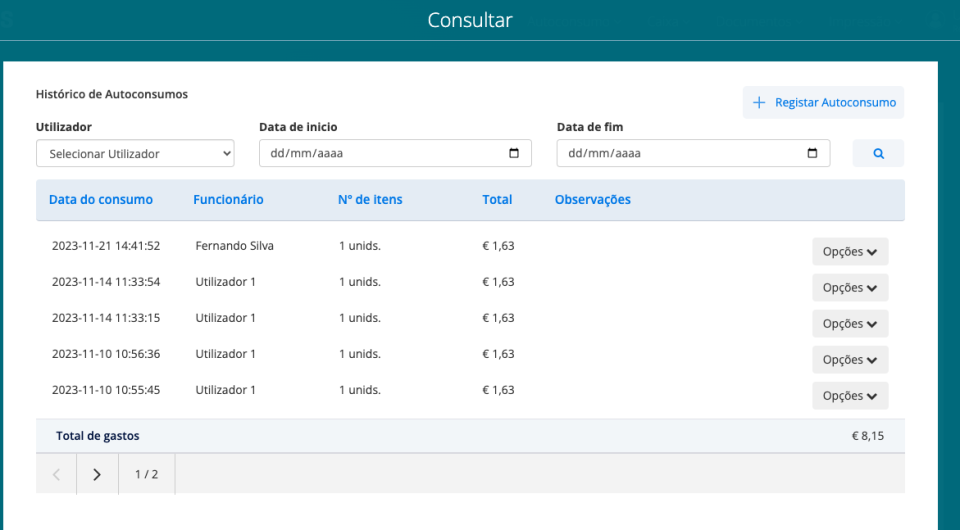Click into the Data de fim date field

678,153
